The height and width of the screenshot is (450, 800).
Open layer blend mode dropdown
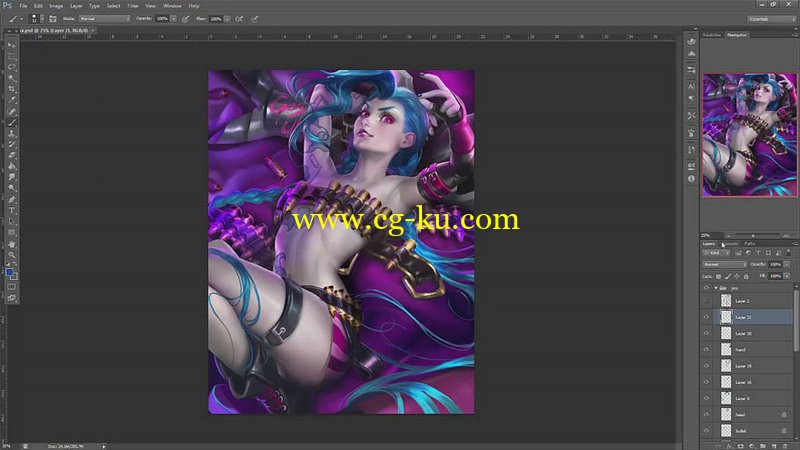tap(724, 264)
